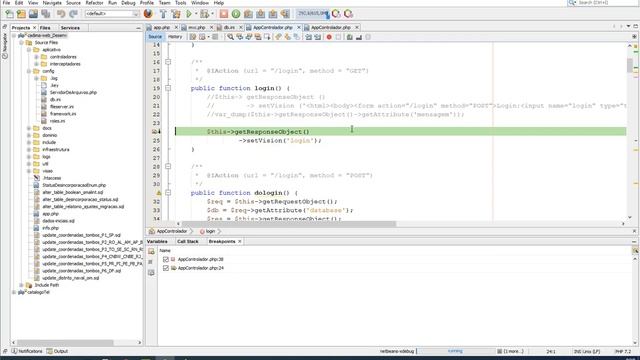Collapse the aplicativo folder node
The height and width of the screenshot is (360, 640).
pos(29,50)
